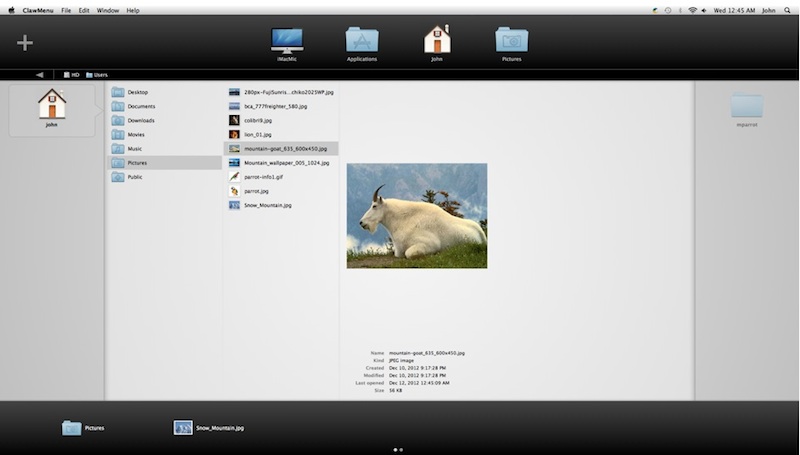Select the Documents folder in list

pos(140,106)
